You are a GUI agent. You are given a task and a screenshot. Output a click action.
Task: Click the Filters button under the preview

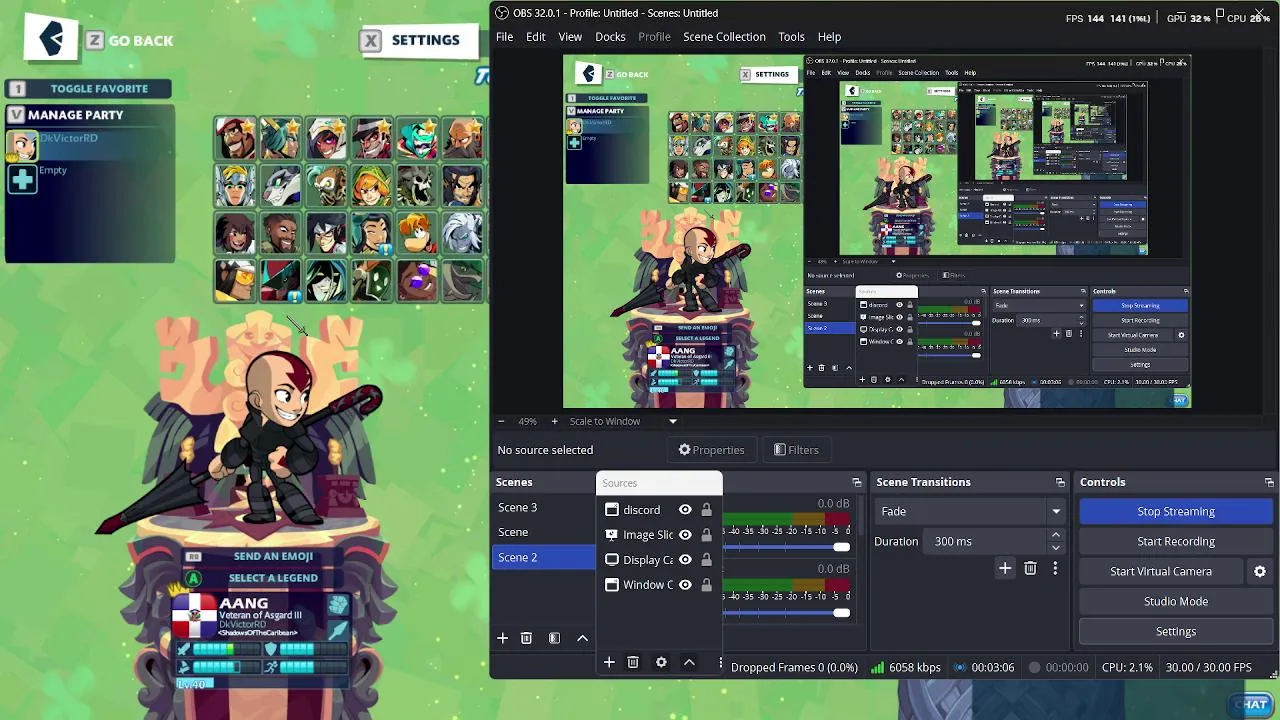click(x=796, y=450)
